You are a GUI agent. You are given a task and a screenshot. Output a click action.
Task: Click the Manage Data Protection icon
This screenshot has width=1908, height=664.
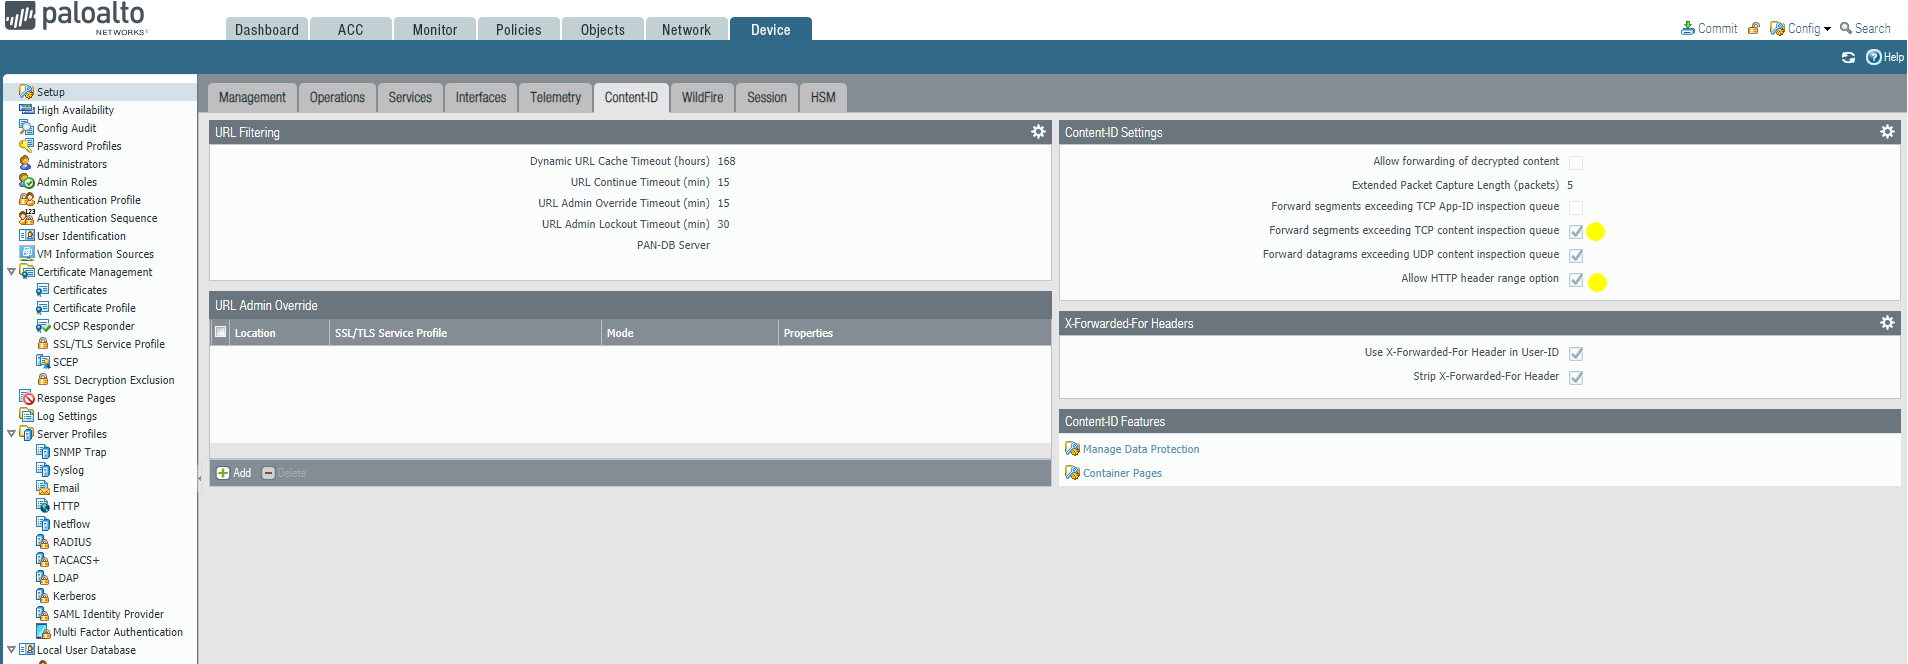pos(1072,449)
